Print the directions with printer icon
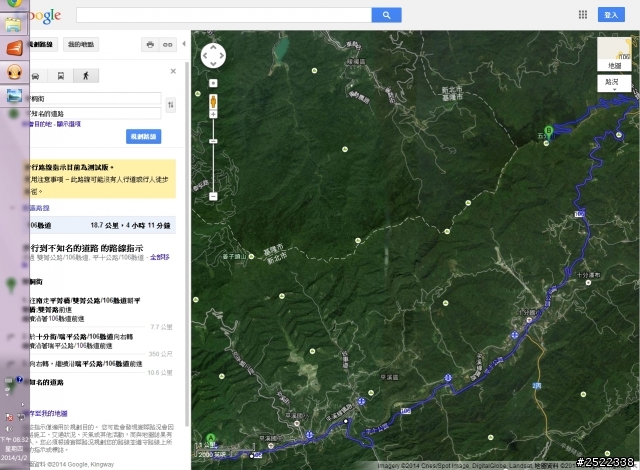 (x=150, y=44)
